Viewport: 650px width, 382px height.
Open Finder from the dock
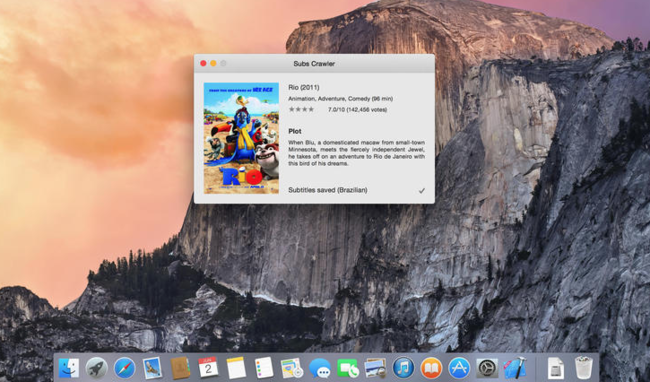point(69,367)
